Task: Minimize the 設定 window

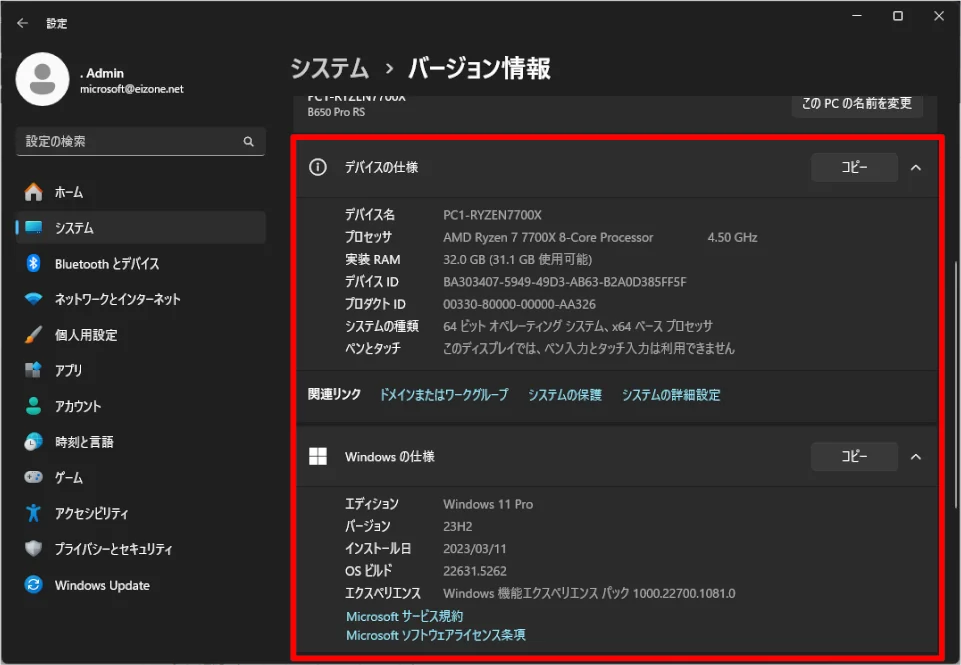Action: [x=857, y=16]
